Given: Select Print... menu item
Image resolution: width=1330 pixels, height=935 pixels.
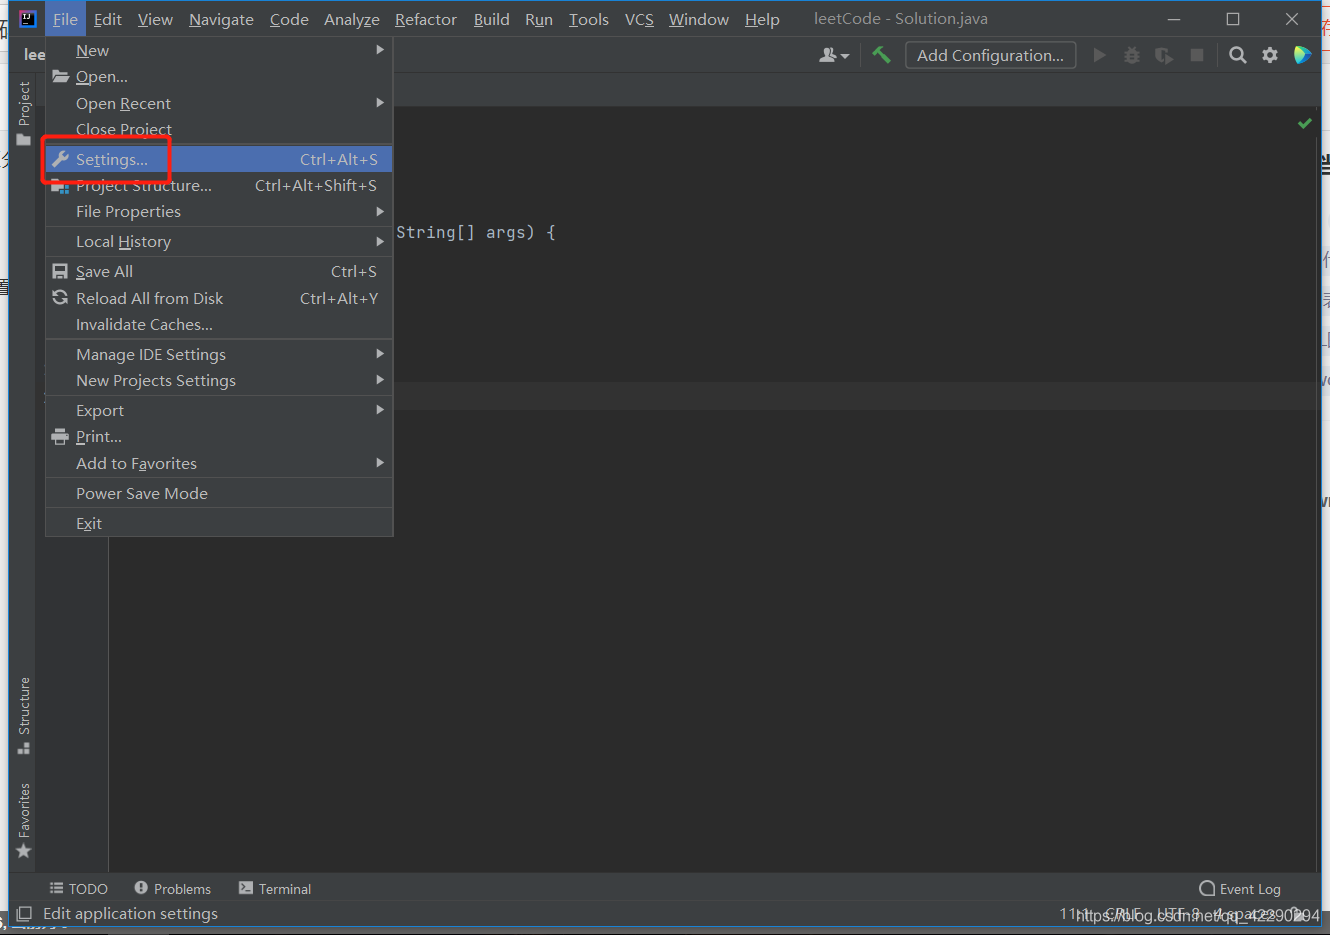Looking at the screenshot, I should (219, 436).
